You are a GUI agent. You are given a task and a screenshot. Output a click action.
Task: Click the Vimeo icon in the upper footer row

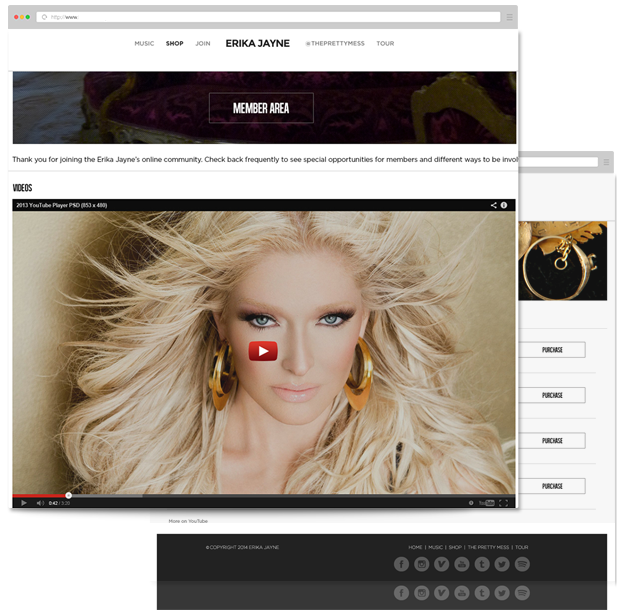tap(442, 564)
